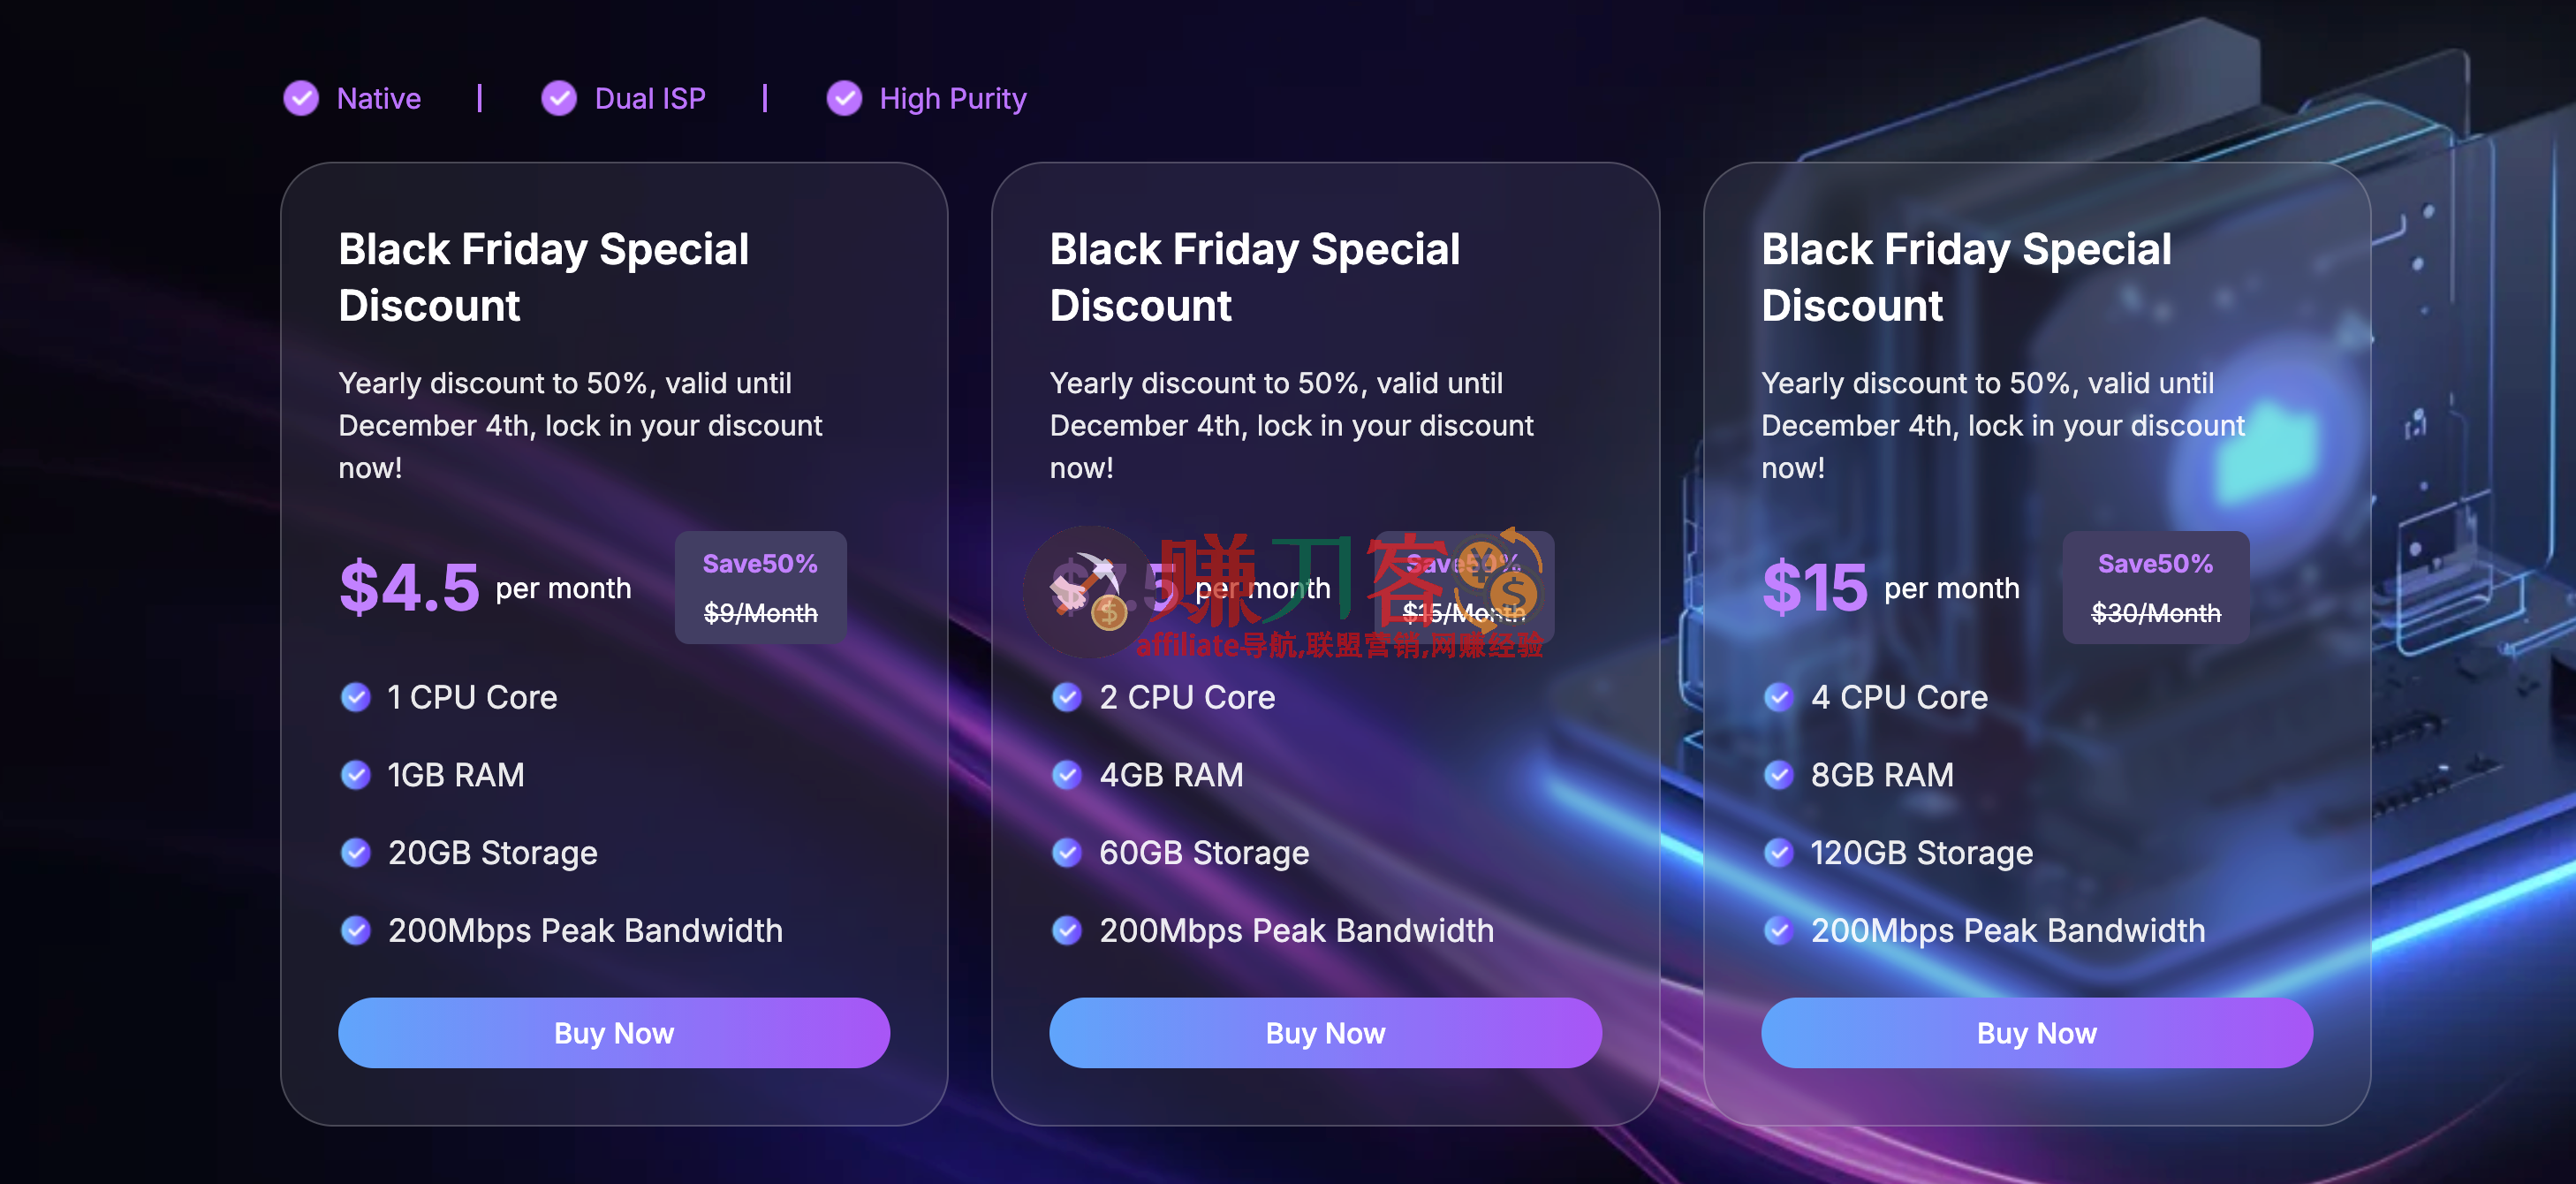Buy the $4.5 per month plan
This screenshot has height=1184, width=2576.
coord(613,1032)
